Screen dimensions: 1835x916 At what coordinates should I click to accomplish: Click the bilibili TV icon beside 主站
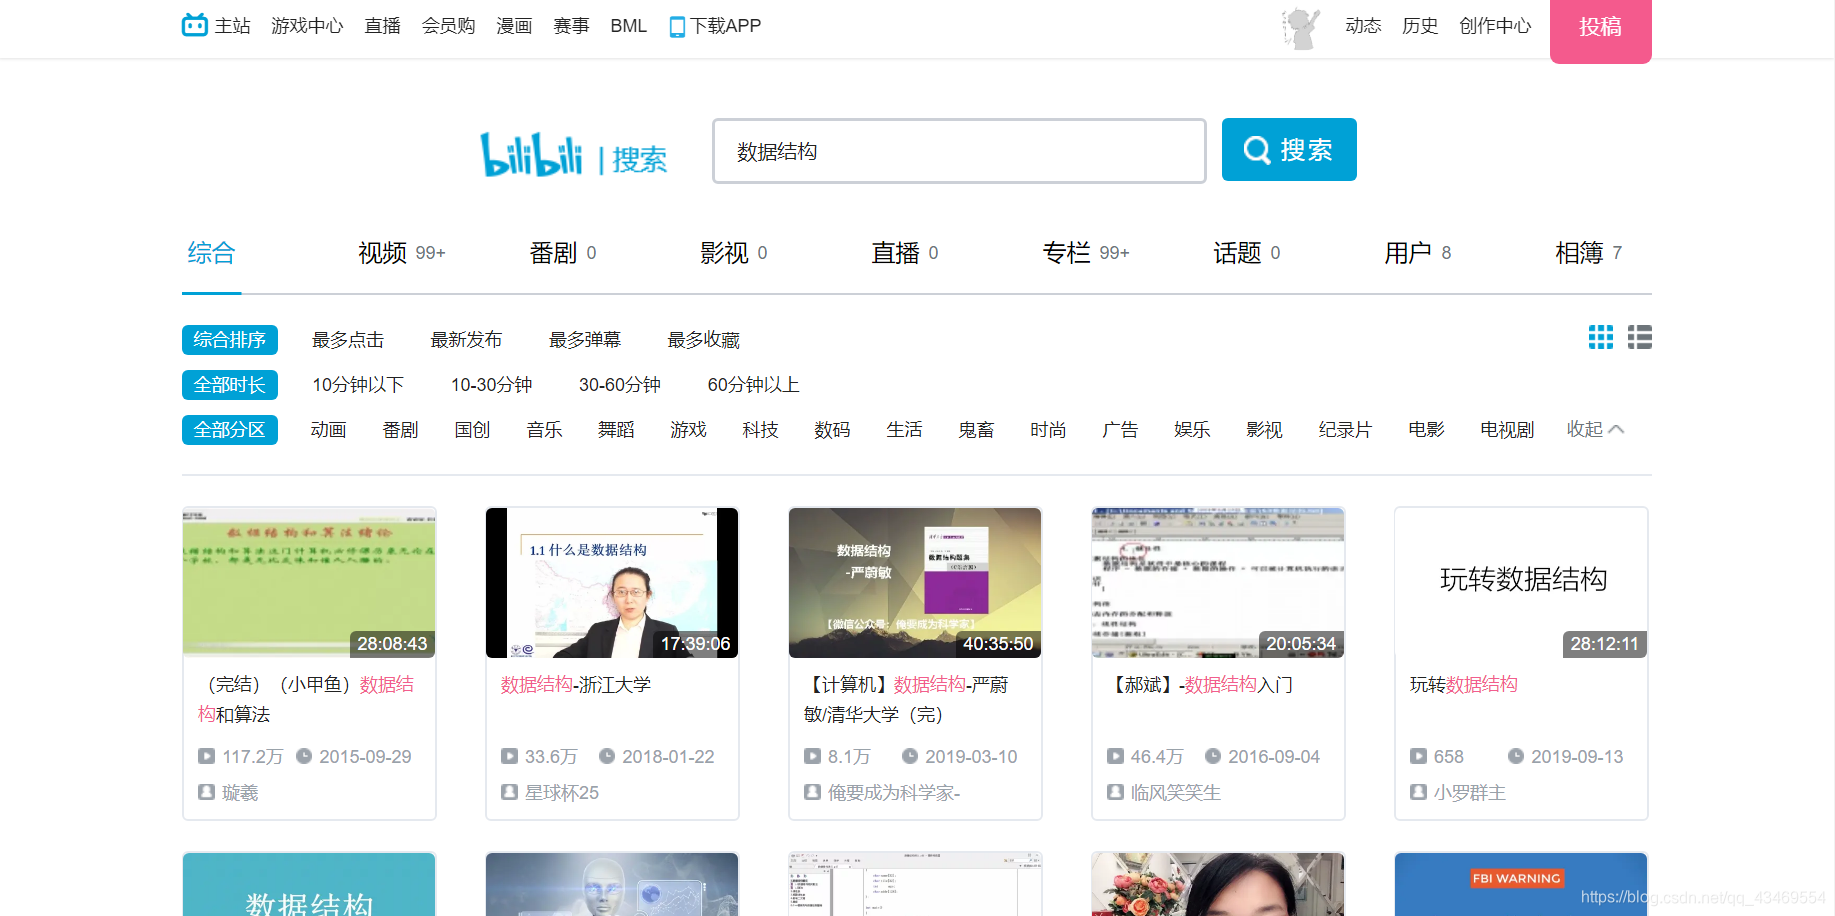pyautogui.click(x=193, y=25)
